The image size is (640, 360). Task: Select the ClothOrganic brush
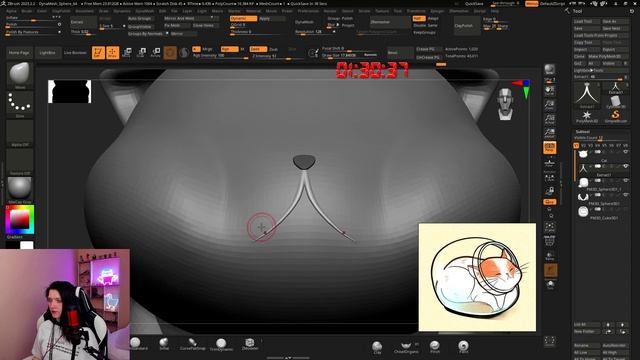[406, 347]
